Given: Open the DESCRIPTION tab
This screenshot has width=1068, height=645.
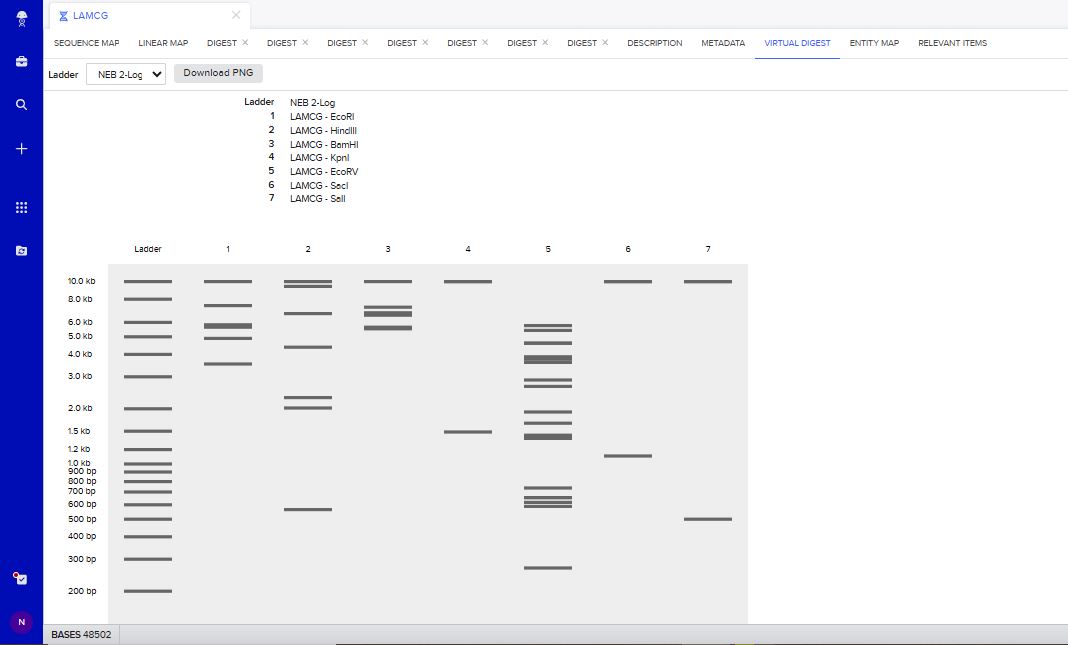Looking at the screenshot, I should (x=654, y=43).
